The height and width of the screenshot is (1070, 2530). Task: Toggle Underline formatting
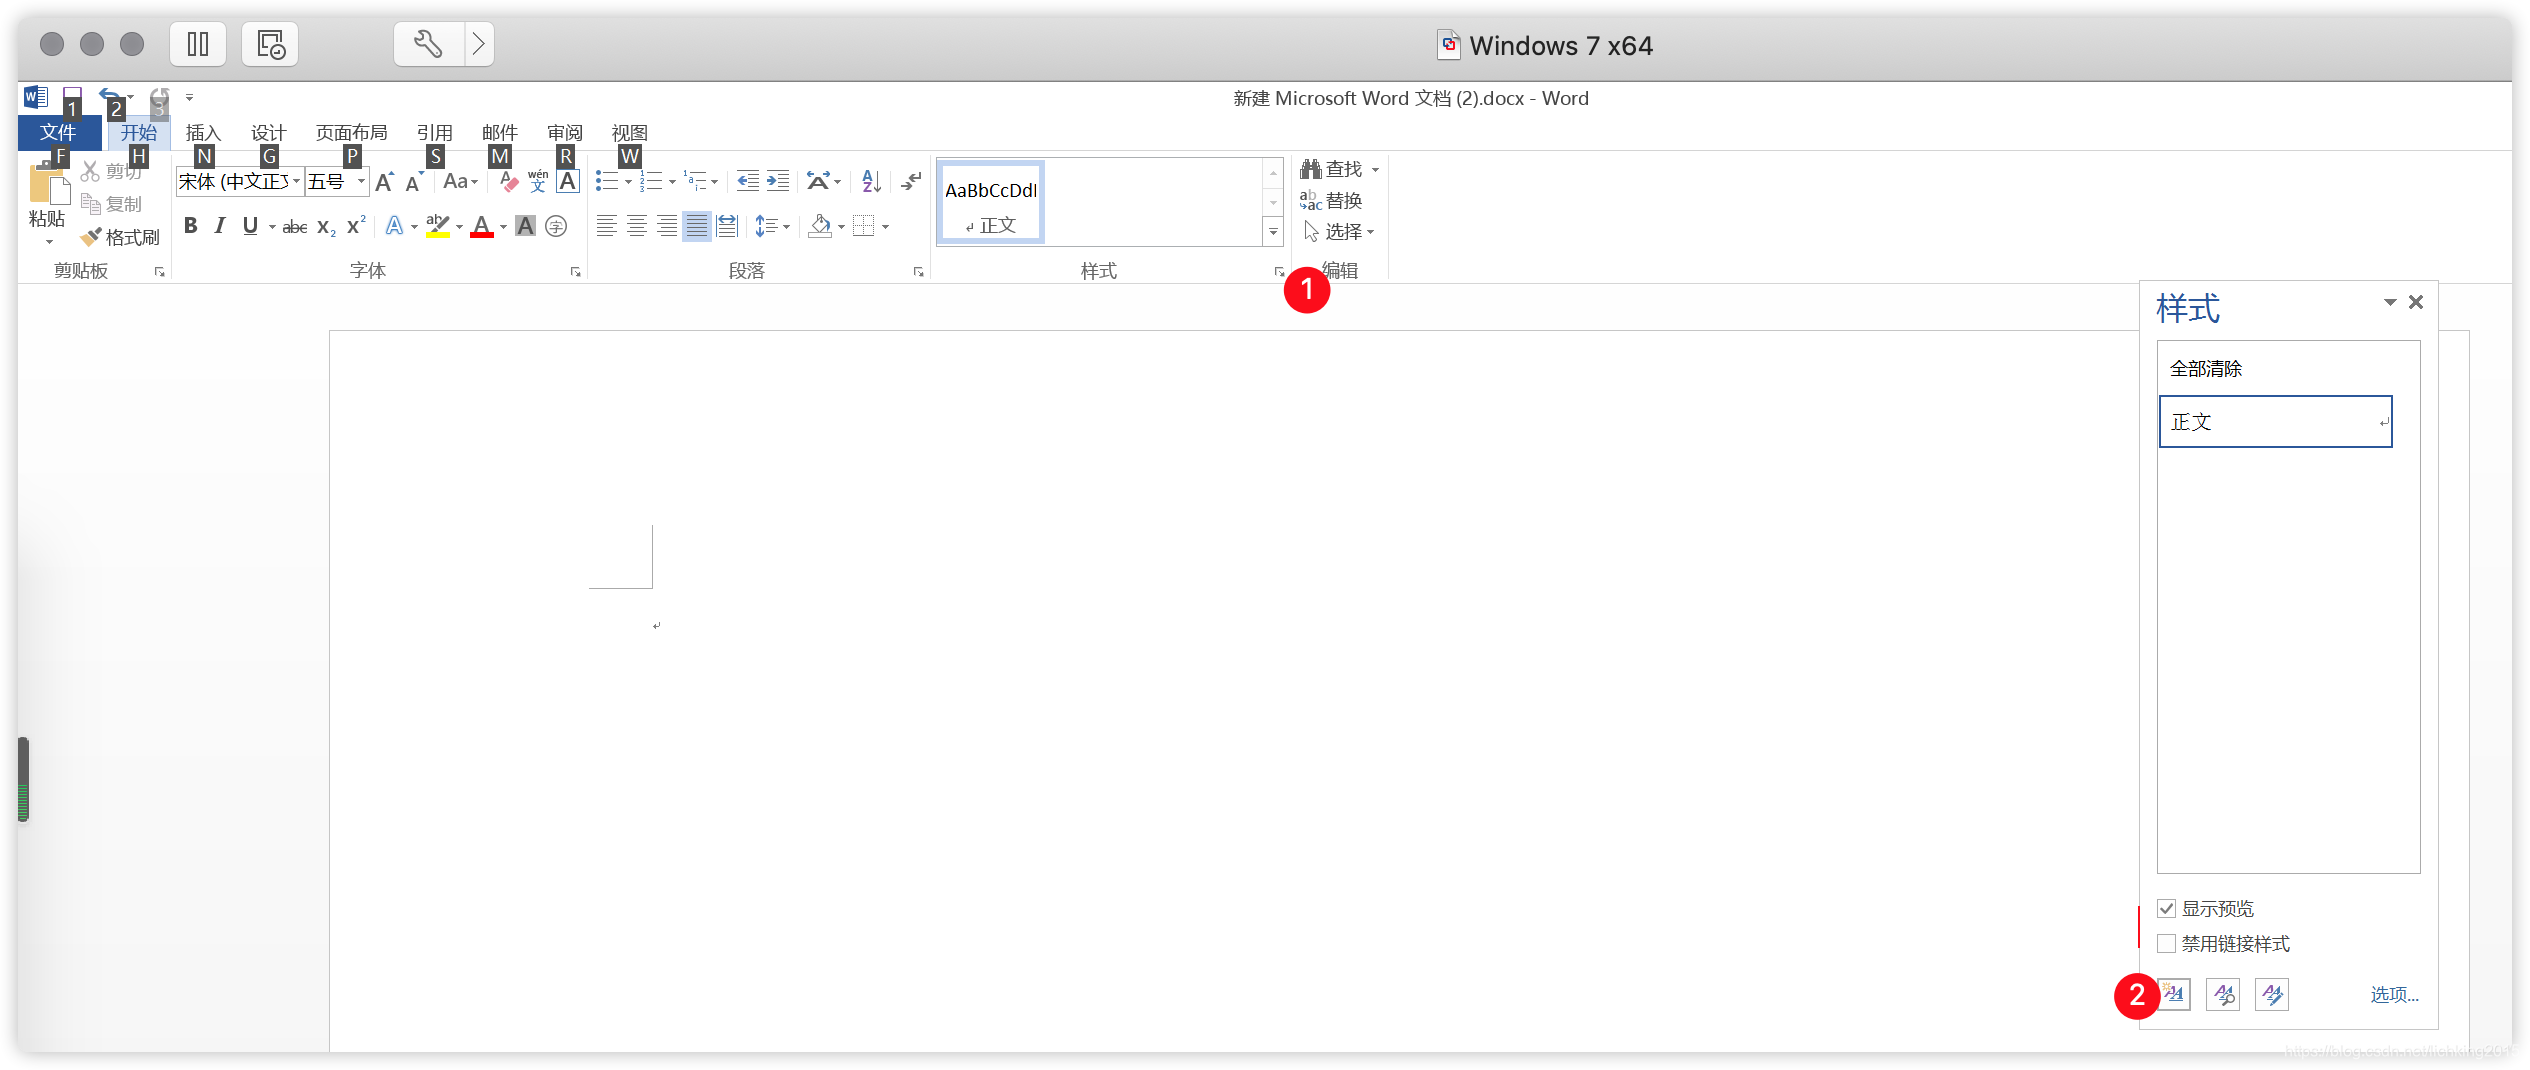pyautogui.click(x=250, y=226)
